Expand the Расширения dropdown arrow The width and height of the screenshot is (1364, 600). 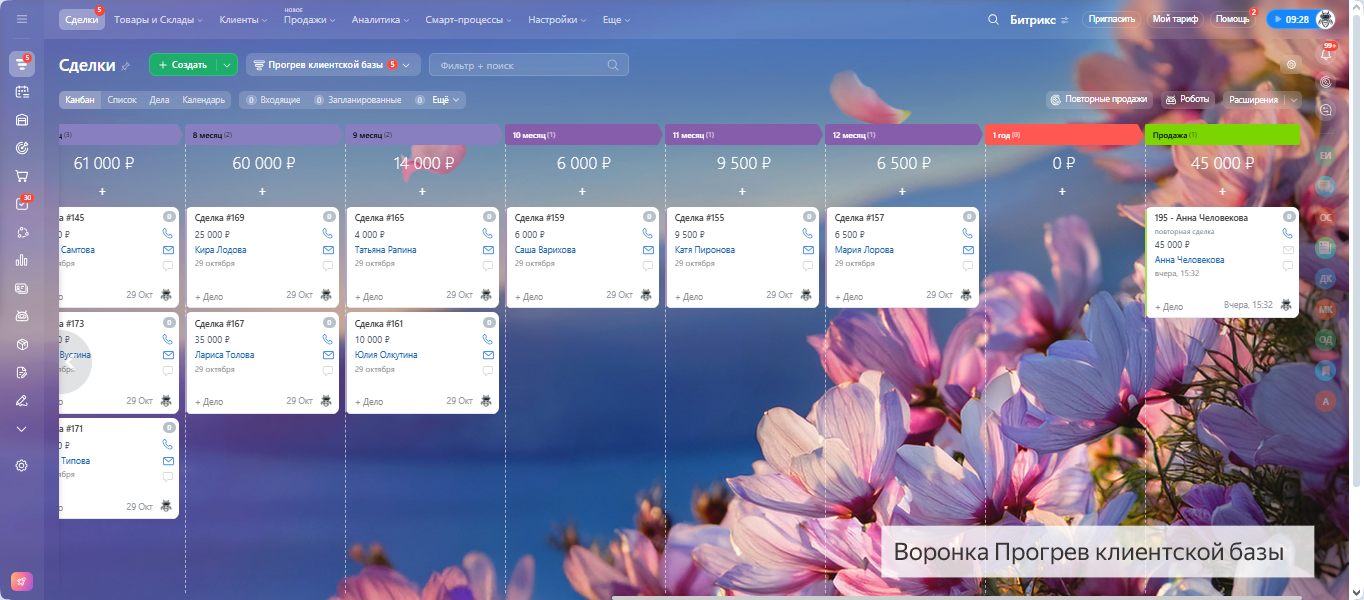click(x=1293, y=100)
